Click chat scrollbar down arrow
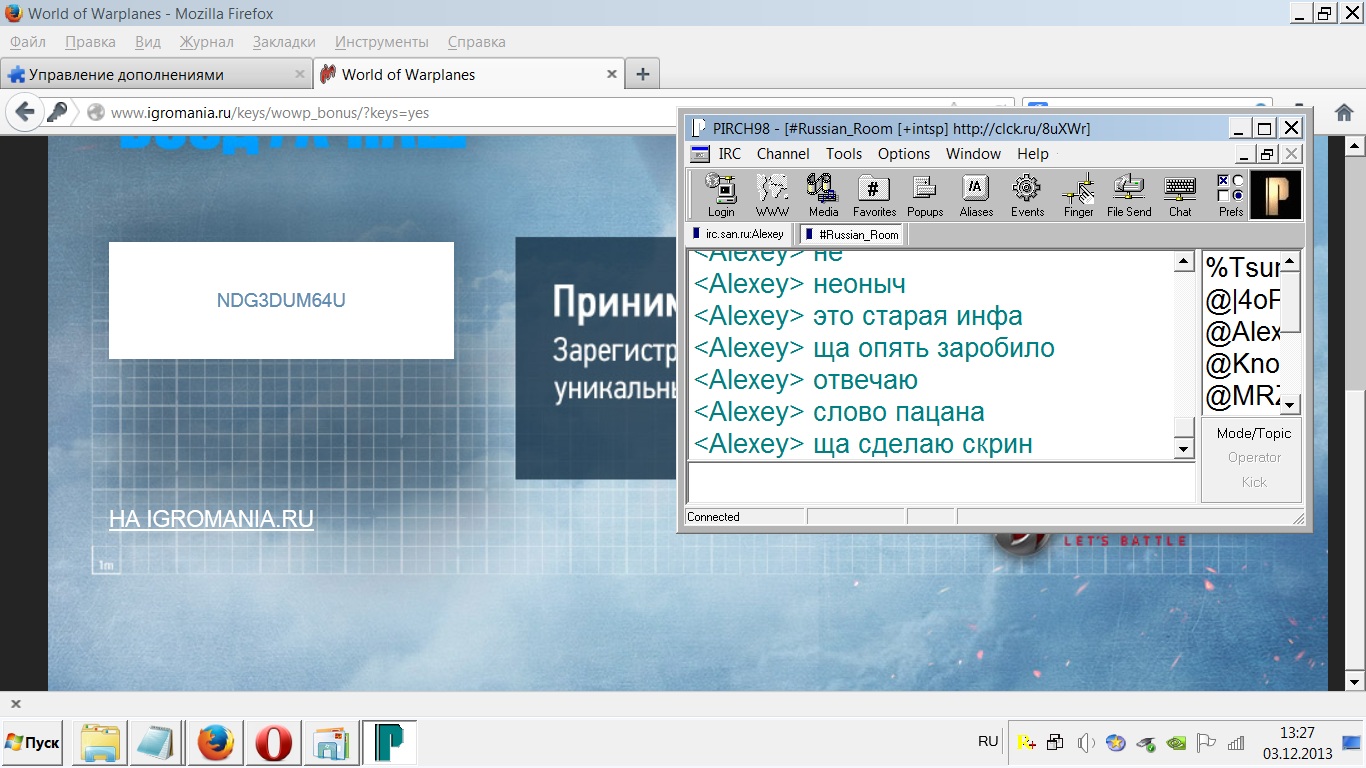1366x768 pixels. 1184,449
